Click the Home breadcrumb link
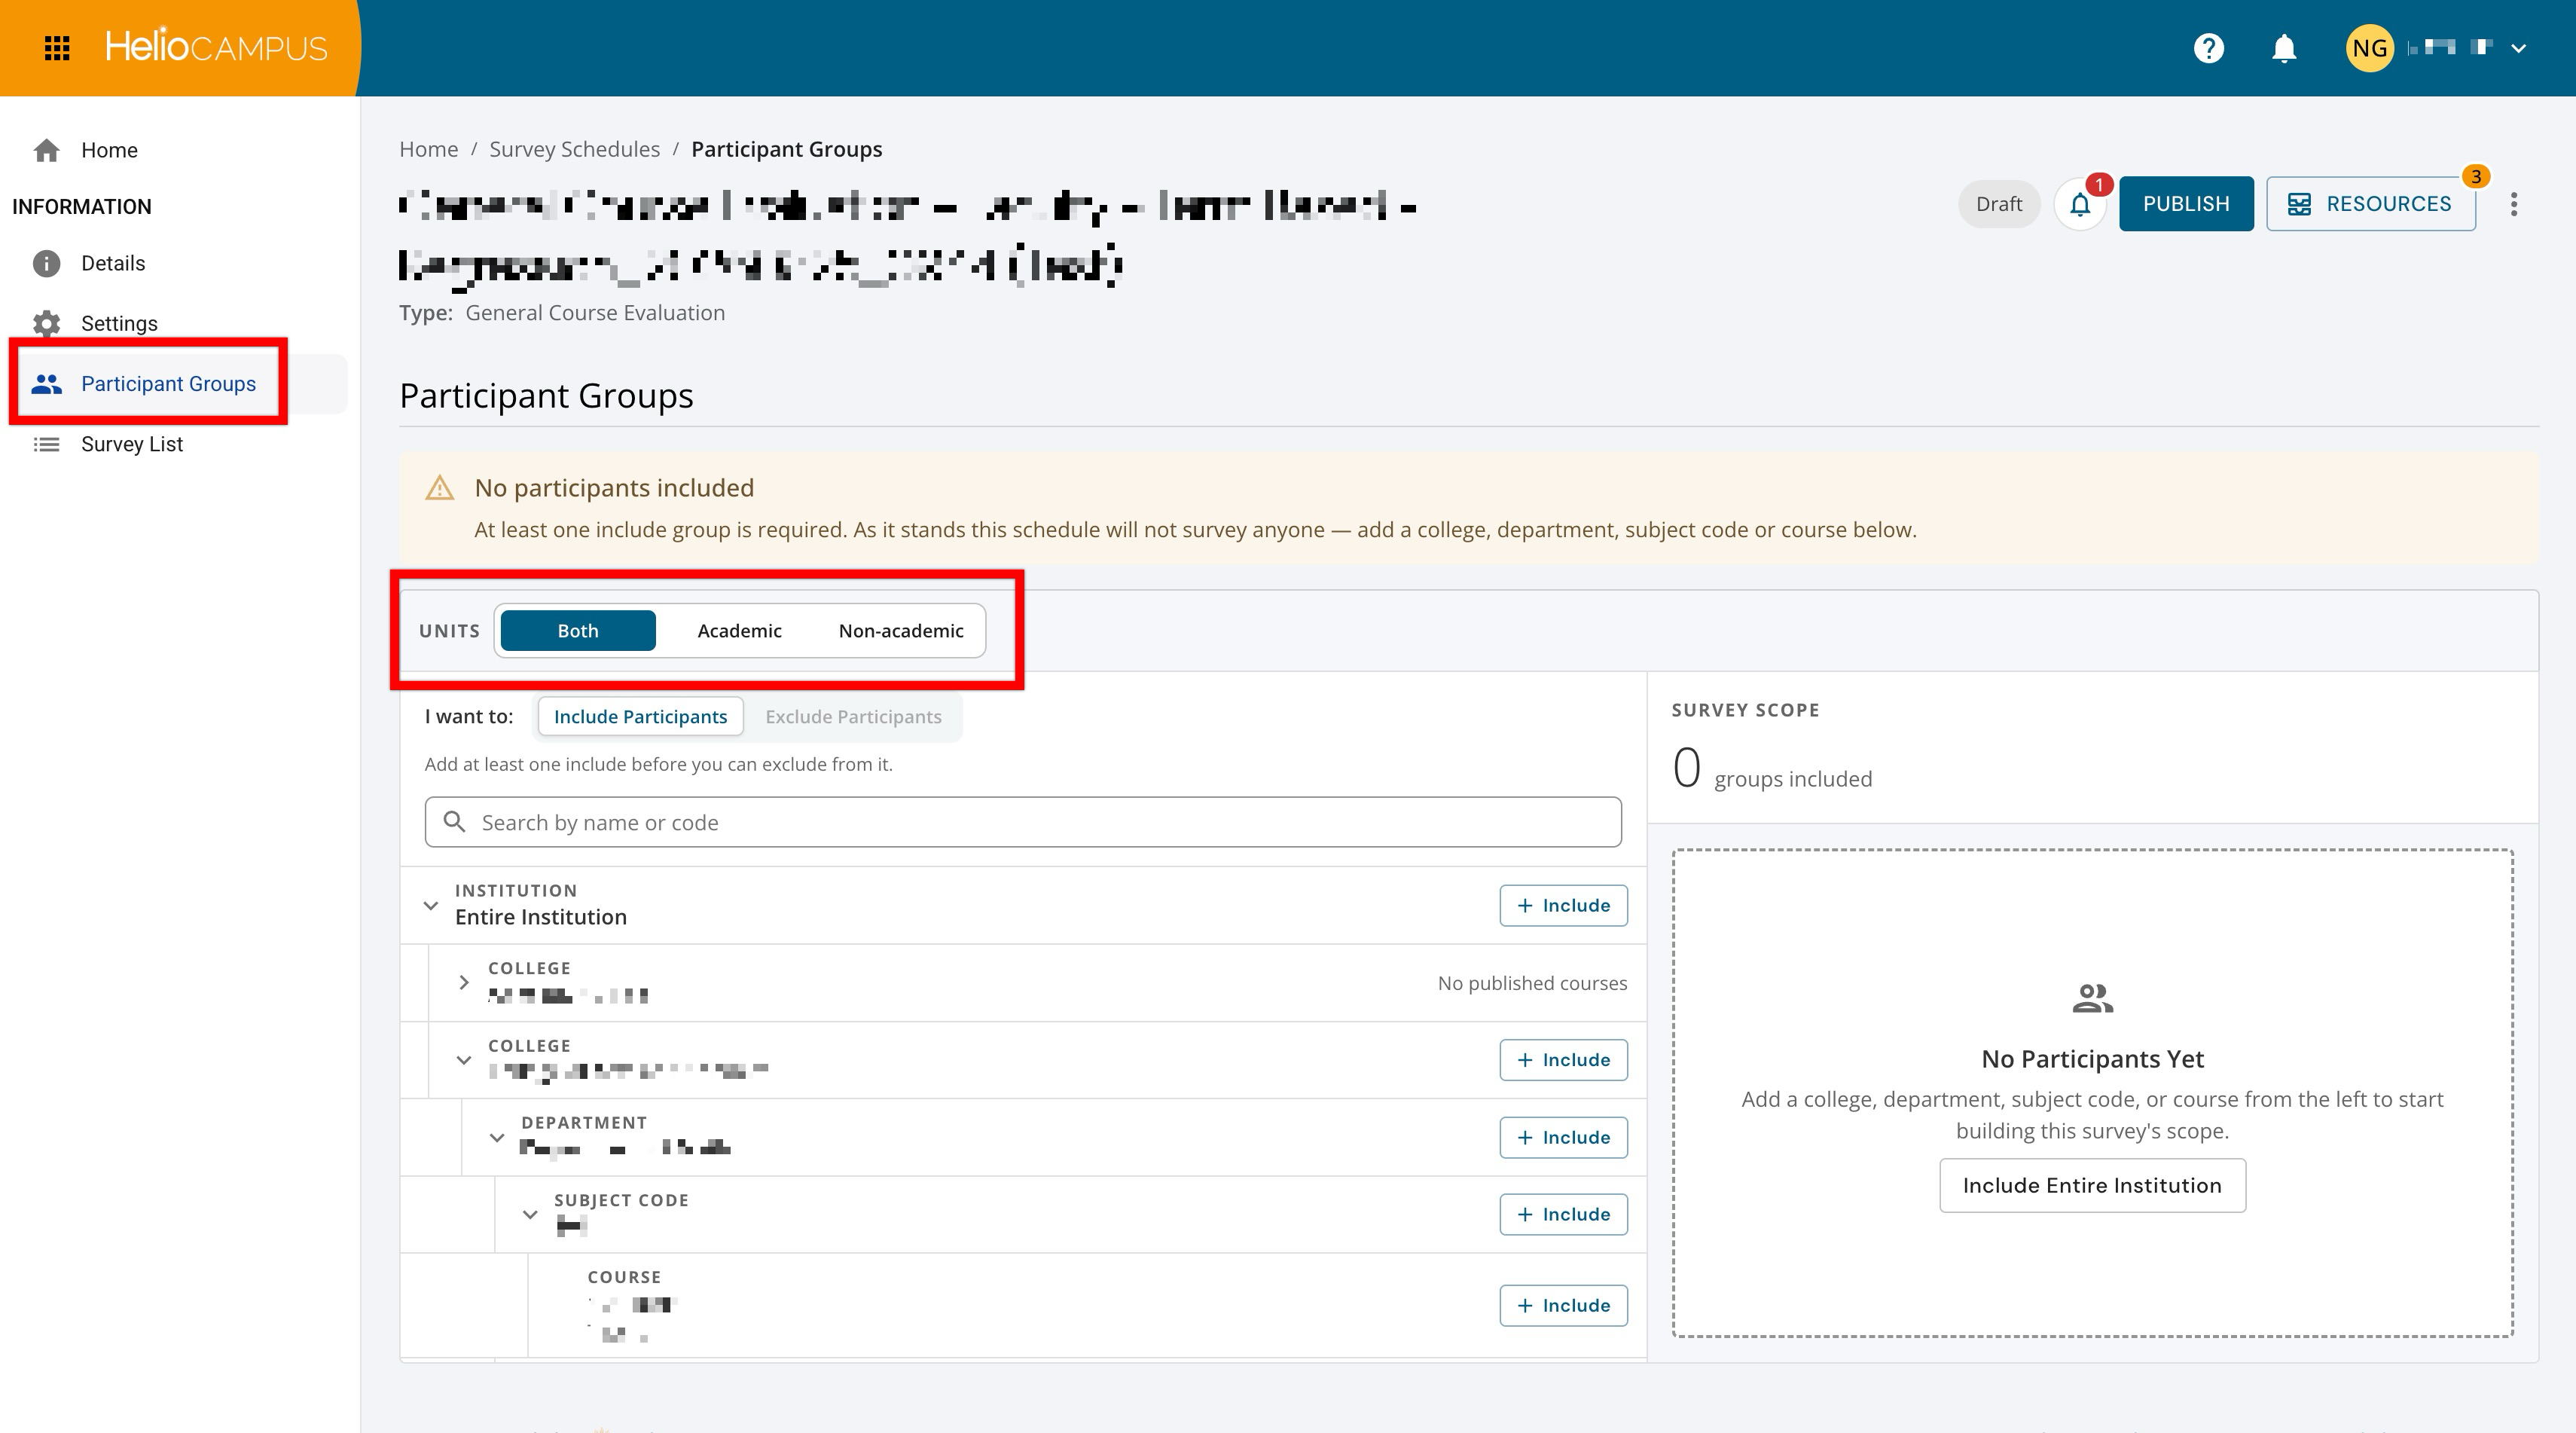This screenshot has width=2576, height=1433. 428,149
